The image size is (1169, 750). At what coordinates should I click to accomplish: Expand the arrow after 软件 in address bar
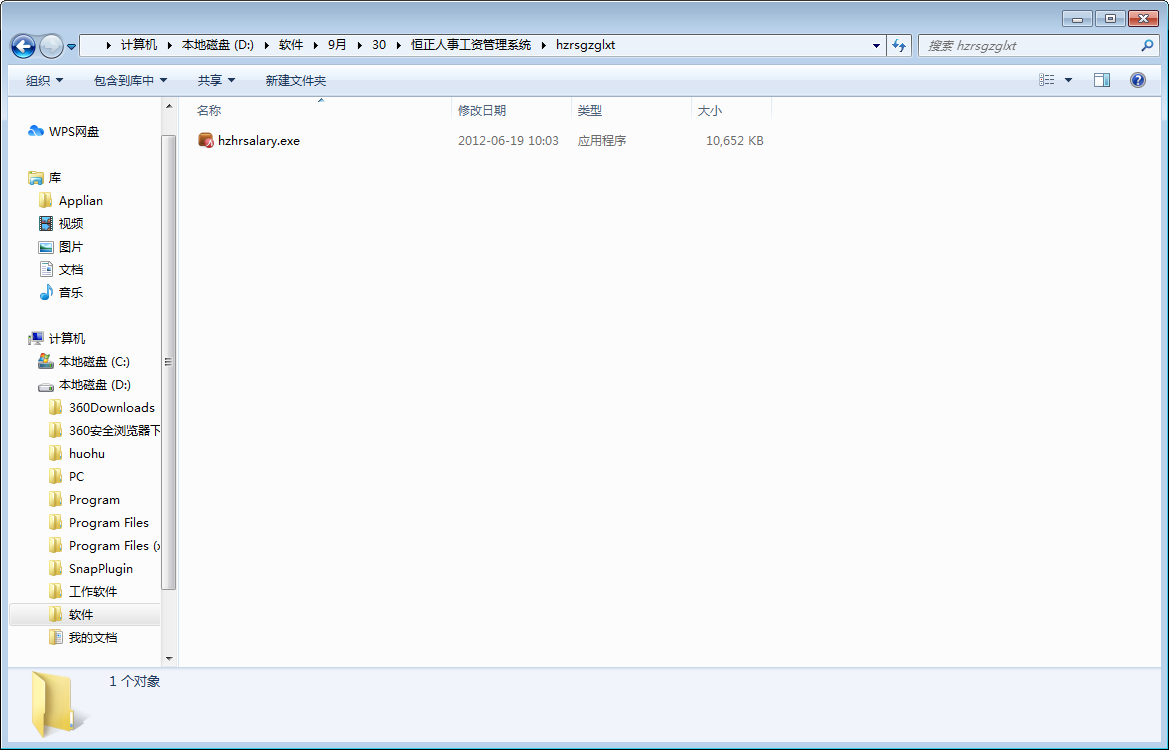[x=315, y=45]
